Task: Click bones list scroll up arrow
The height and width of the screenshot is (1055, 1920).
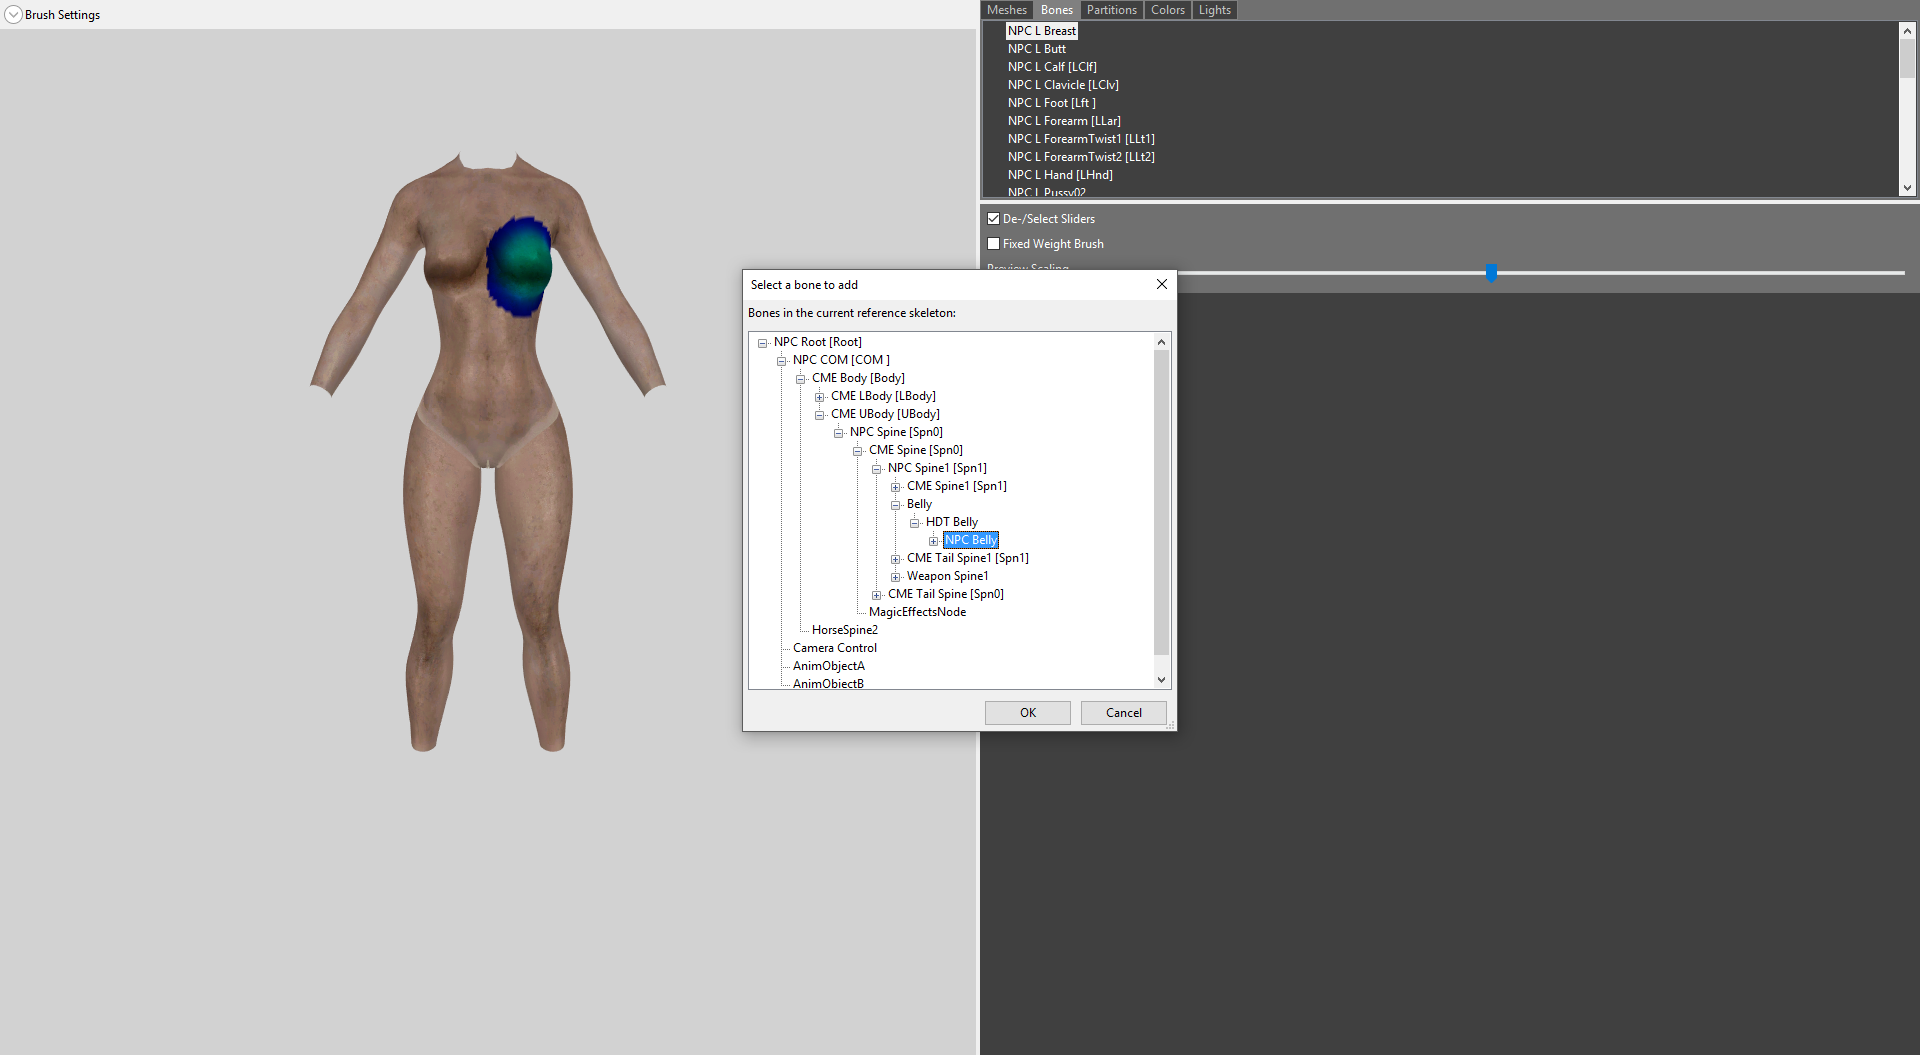Action: click(x=1907, y=31)
